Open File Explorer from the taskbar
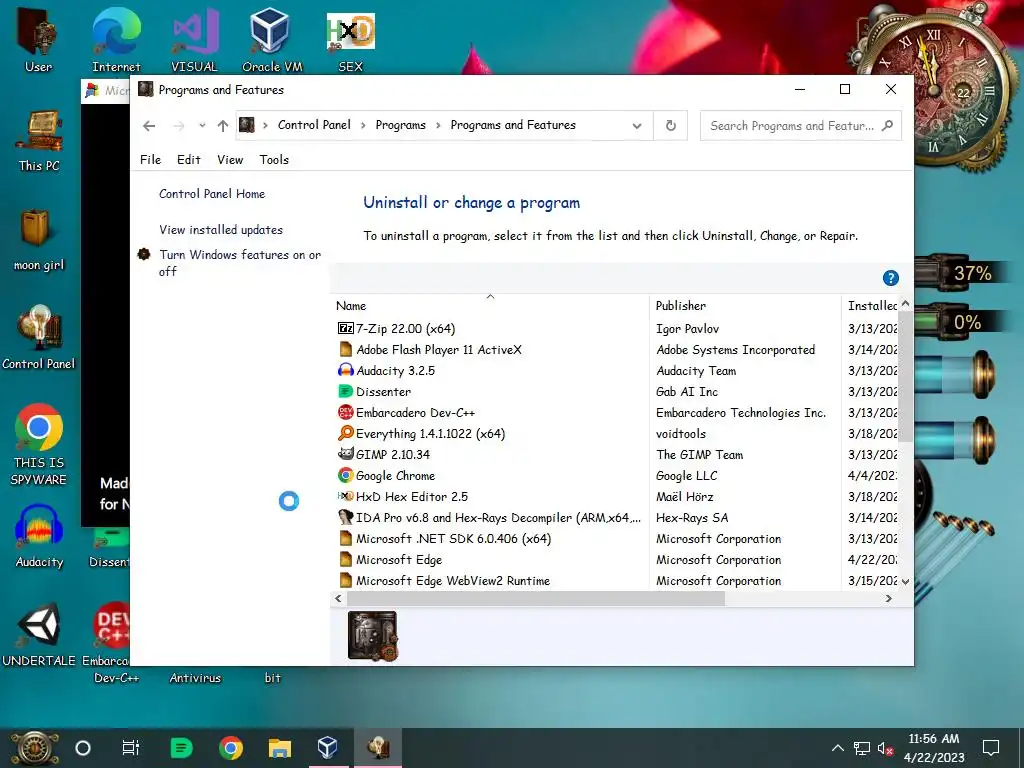The image size is (1024, 768). pyautogui.click(x=280, y=748)
